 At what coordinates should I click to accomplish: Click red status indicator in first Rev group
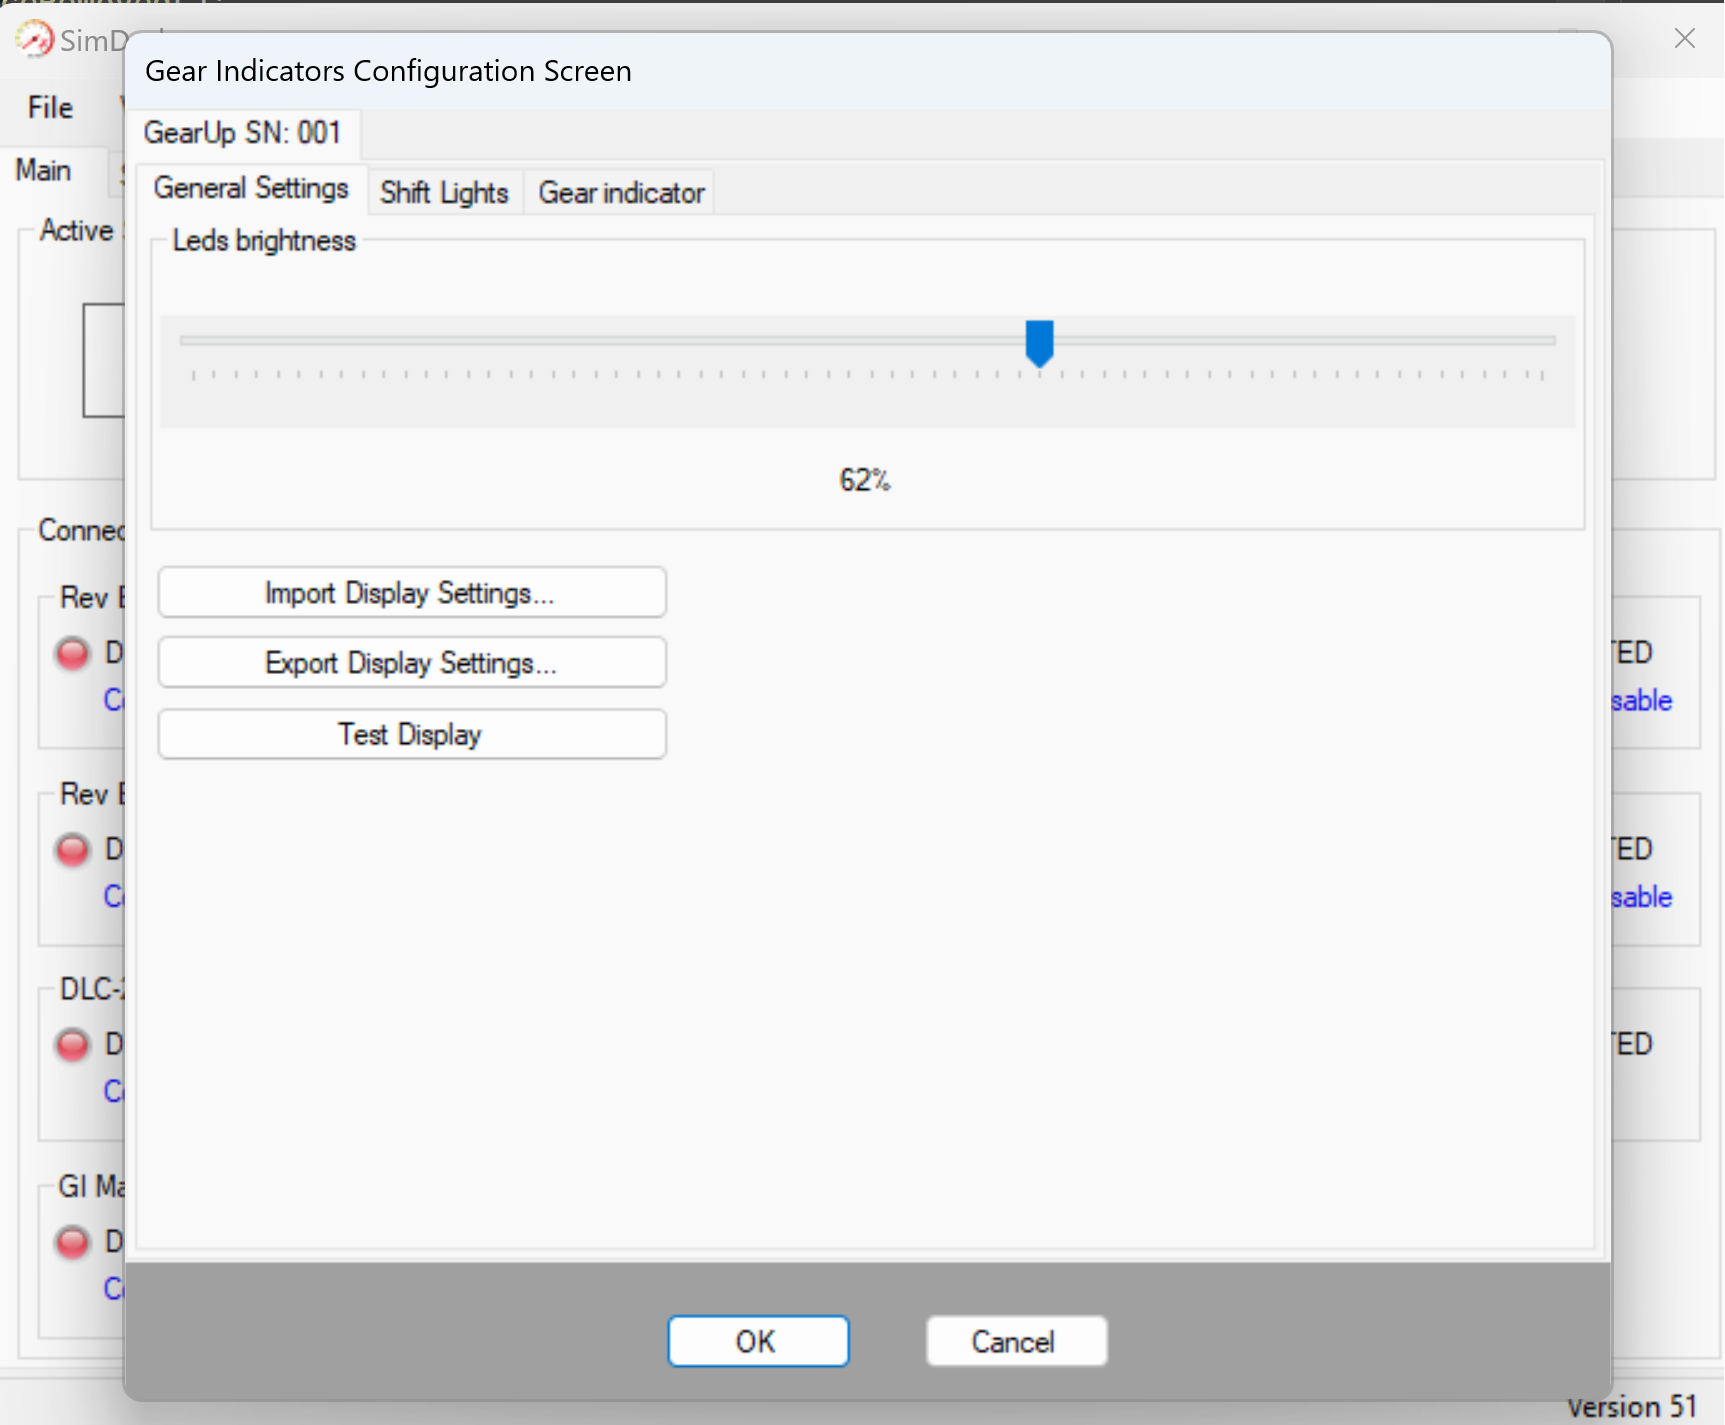click(72, 653)
